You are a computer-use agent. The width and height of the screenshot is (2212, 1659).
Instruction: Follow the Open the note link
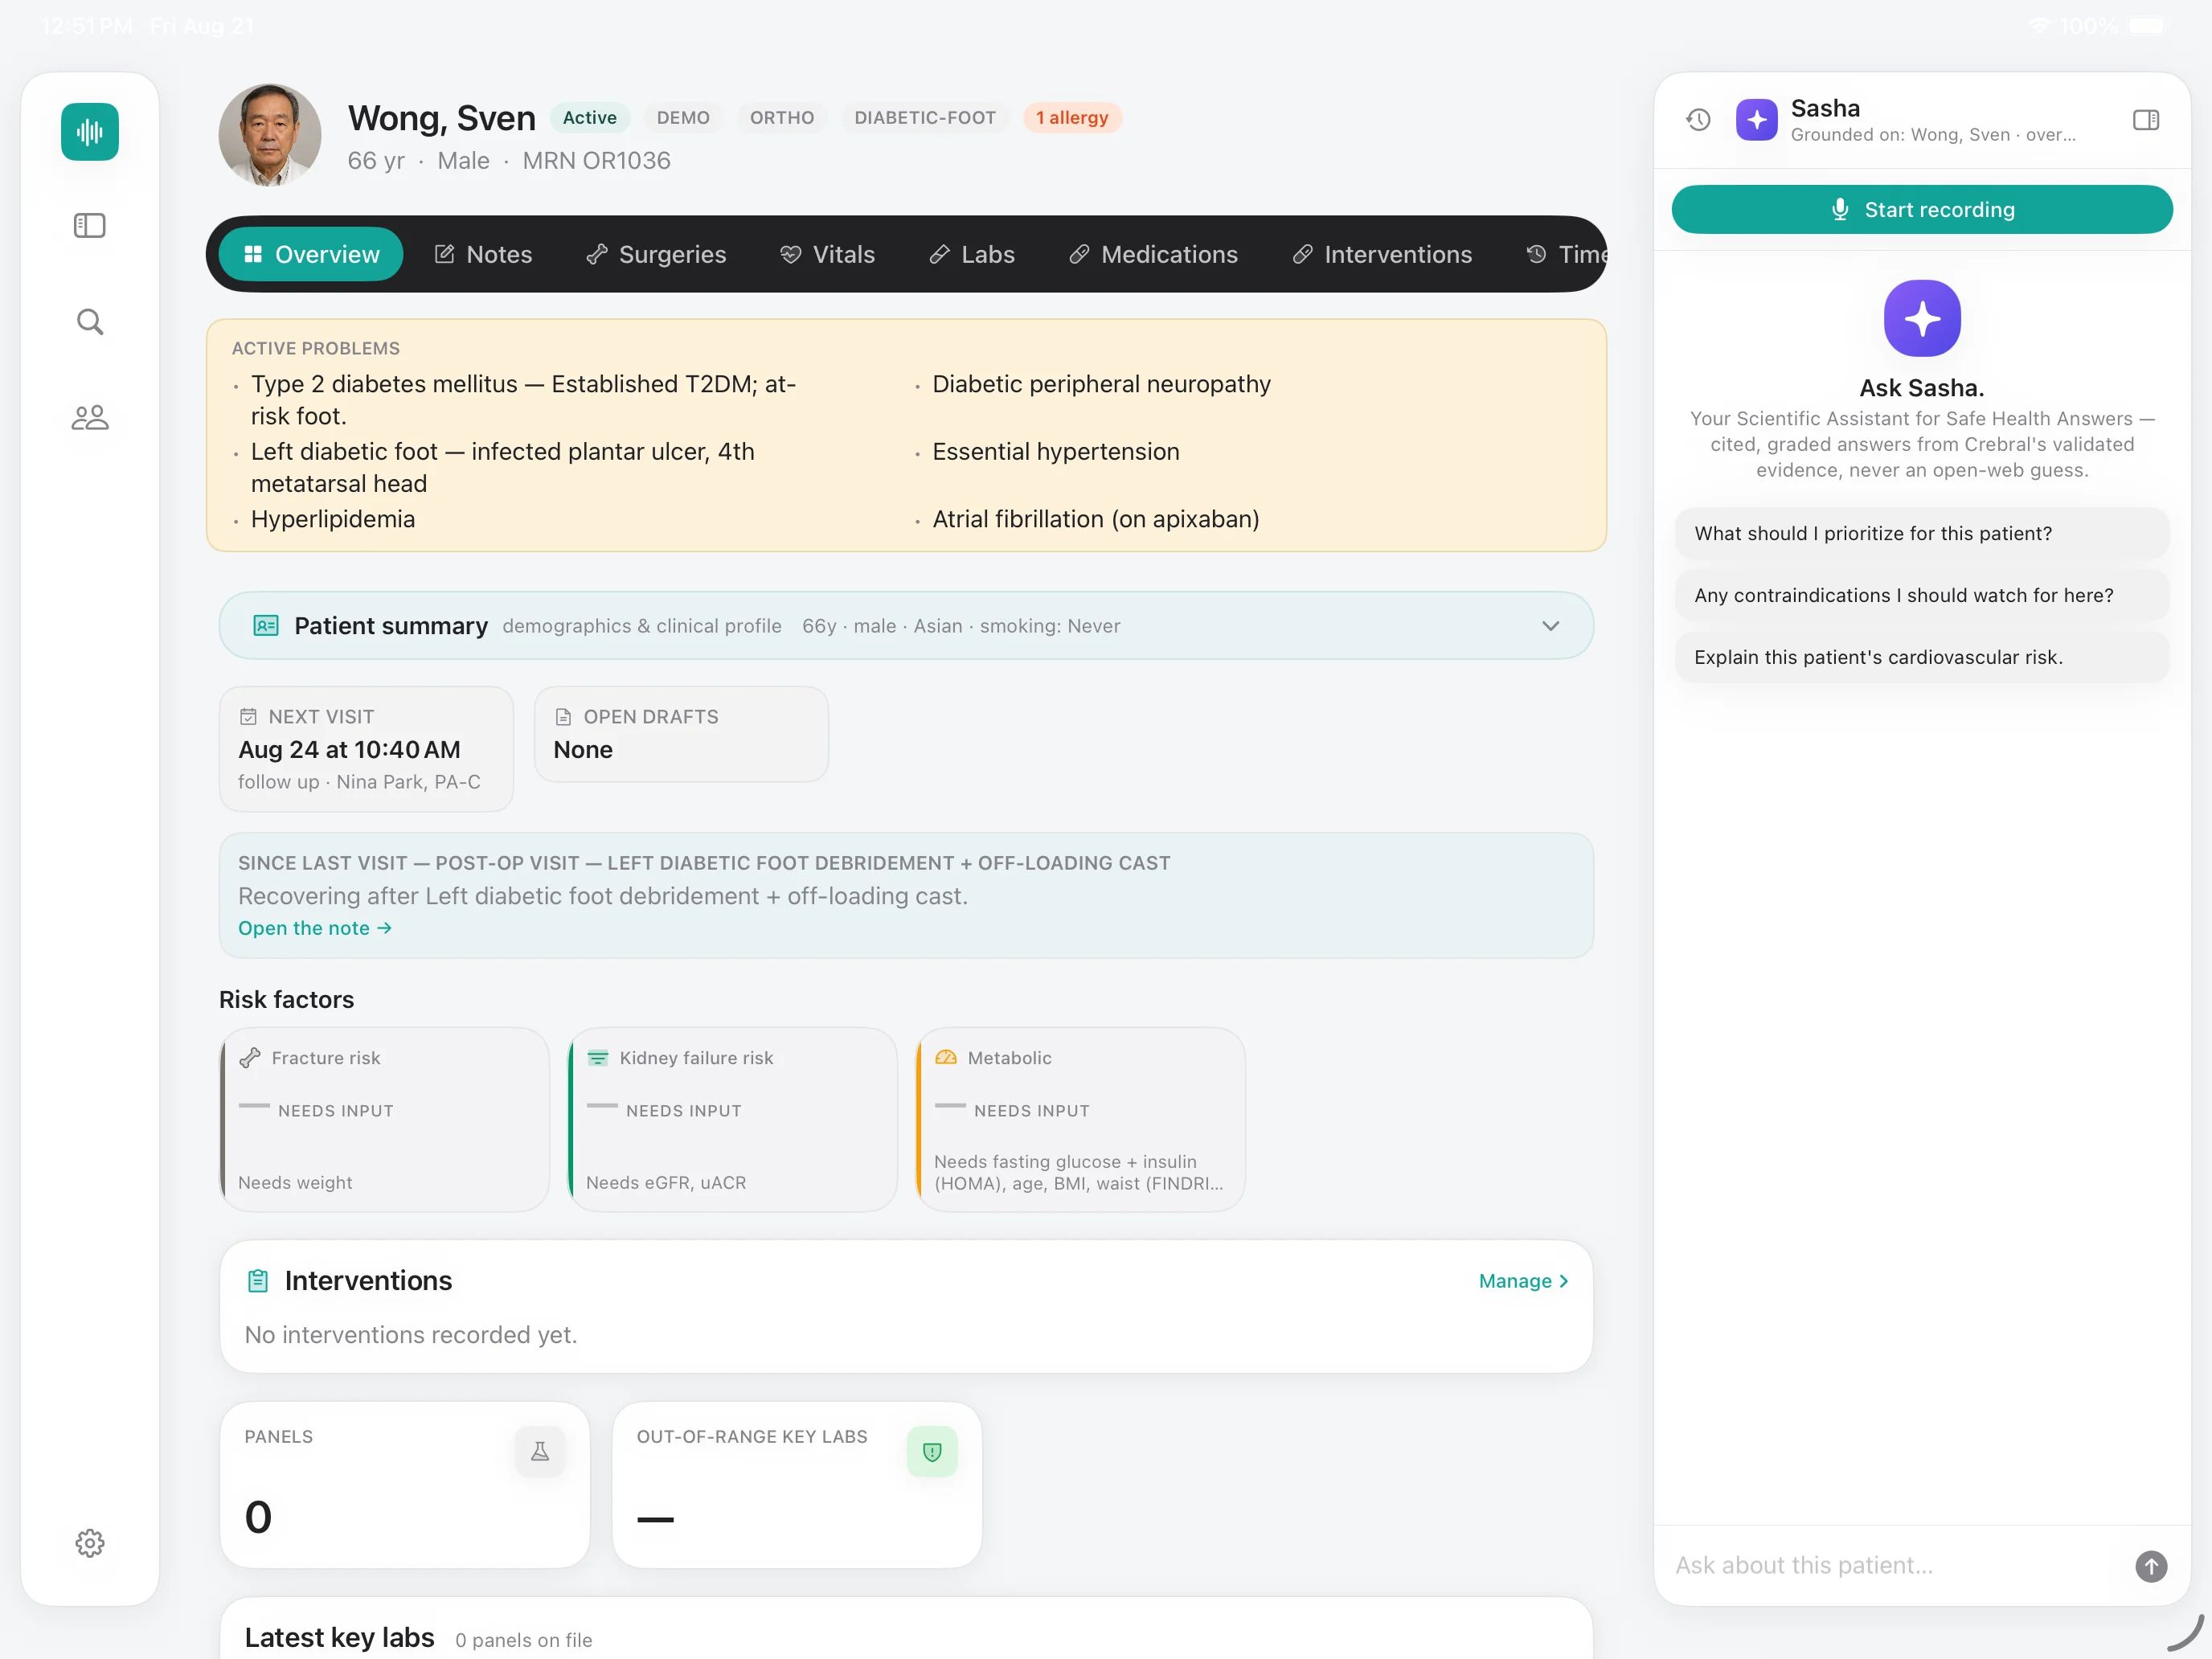tap(315, 928)
